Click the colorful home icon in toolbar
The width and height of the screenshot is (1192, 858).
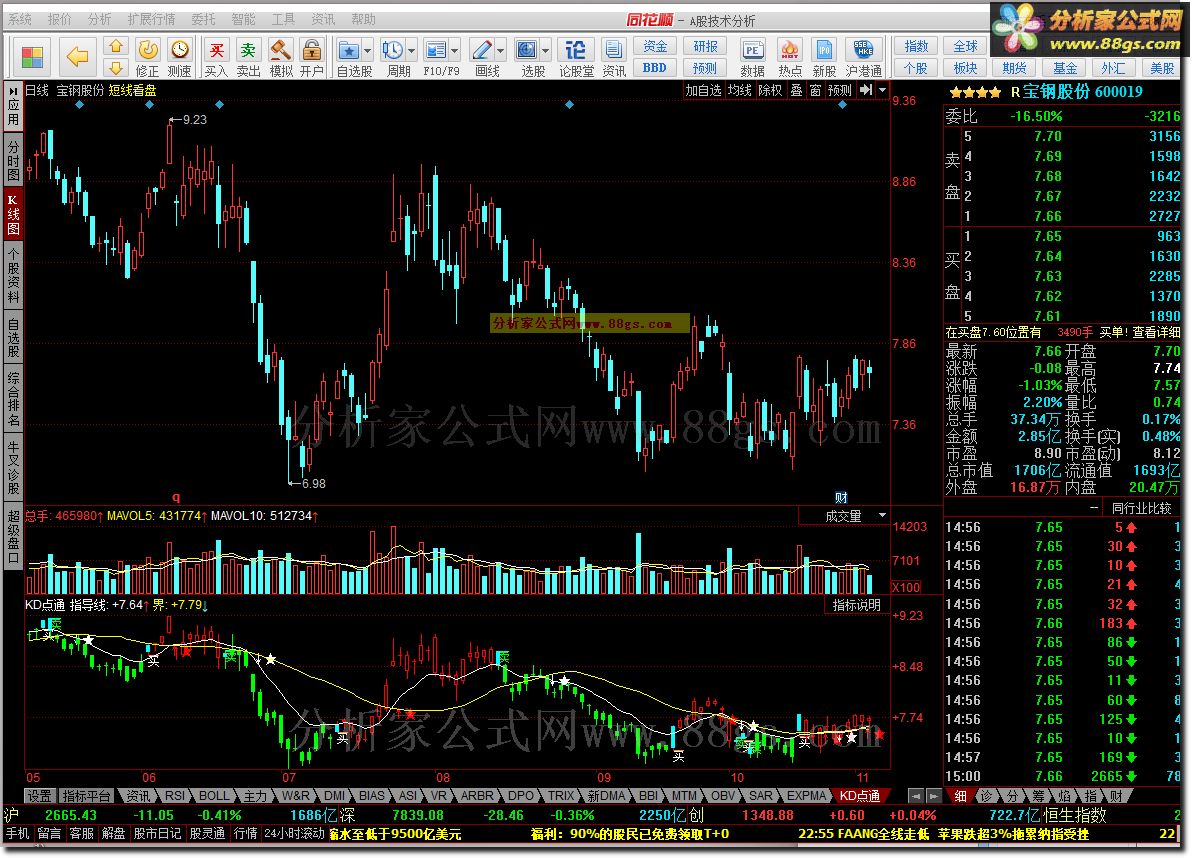click(x=33, y=57)
